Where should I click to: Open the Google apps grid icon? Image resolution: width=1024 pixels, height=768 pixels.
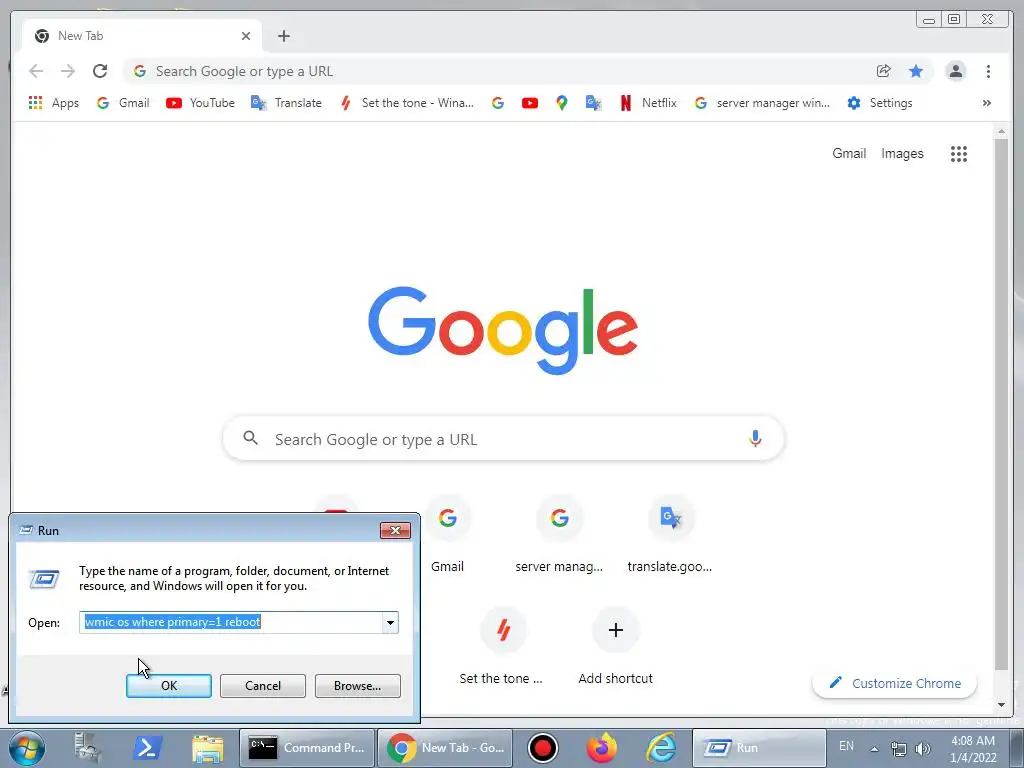(959, 153)
